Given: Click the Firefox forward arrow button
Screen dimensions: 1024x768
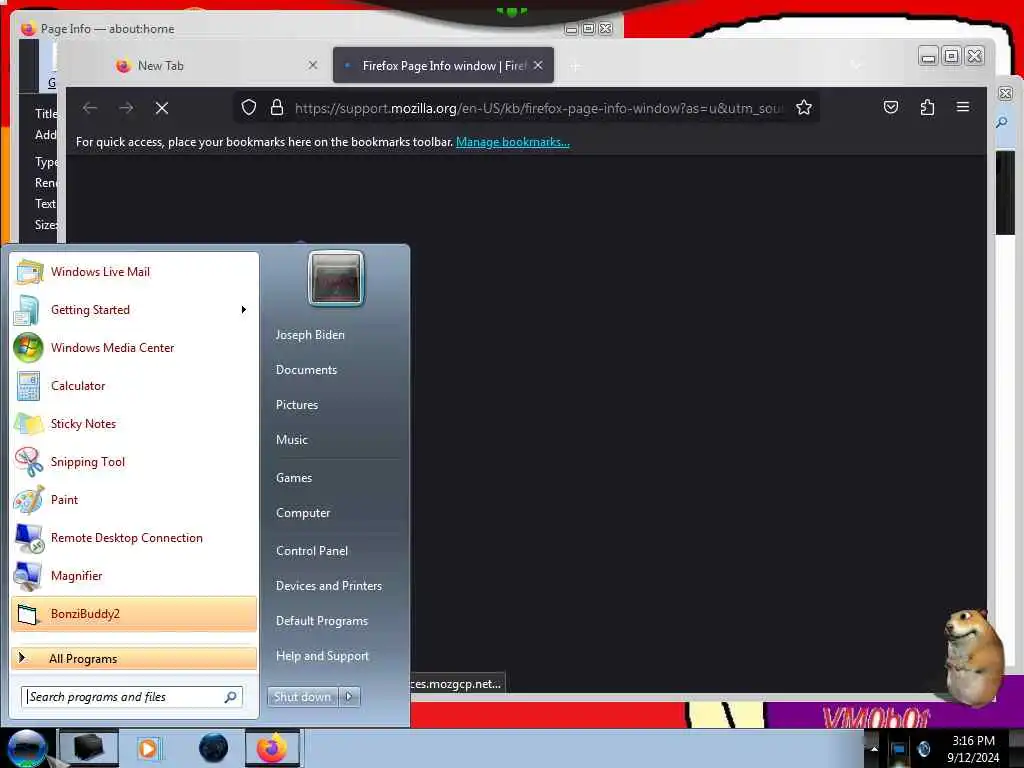Looking at the screenshot, I should (x=126, y=108).
